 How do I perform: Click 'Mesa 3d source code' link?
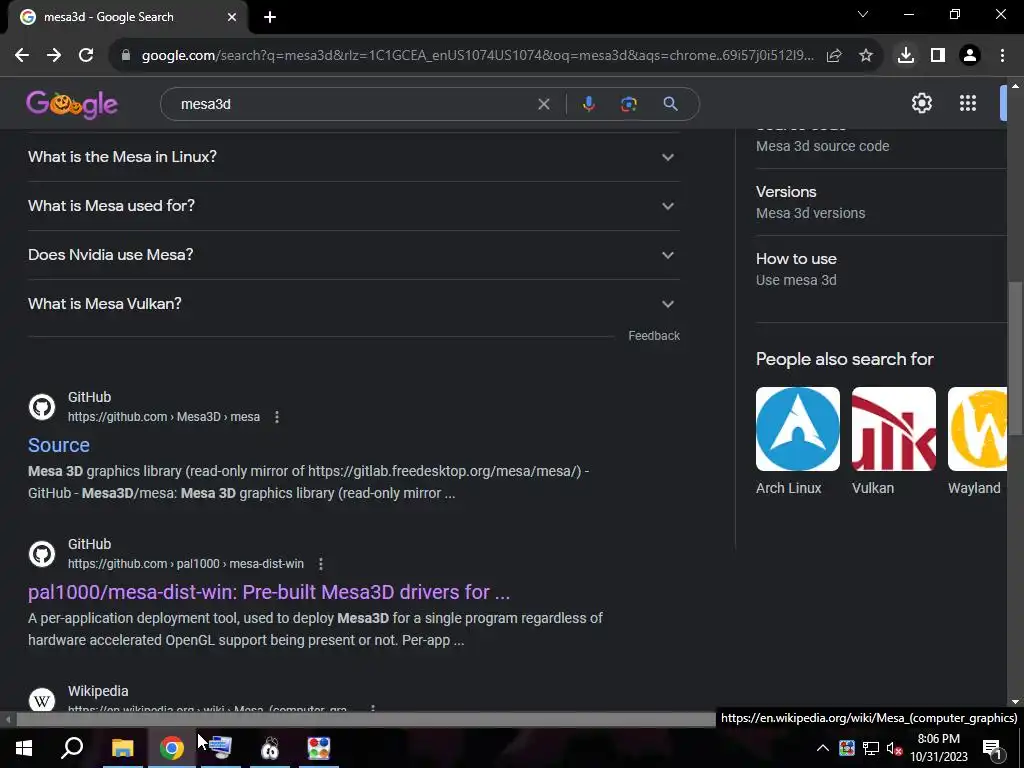coord(823,146)
